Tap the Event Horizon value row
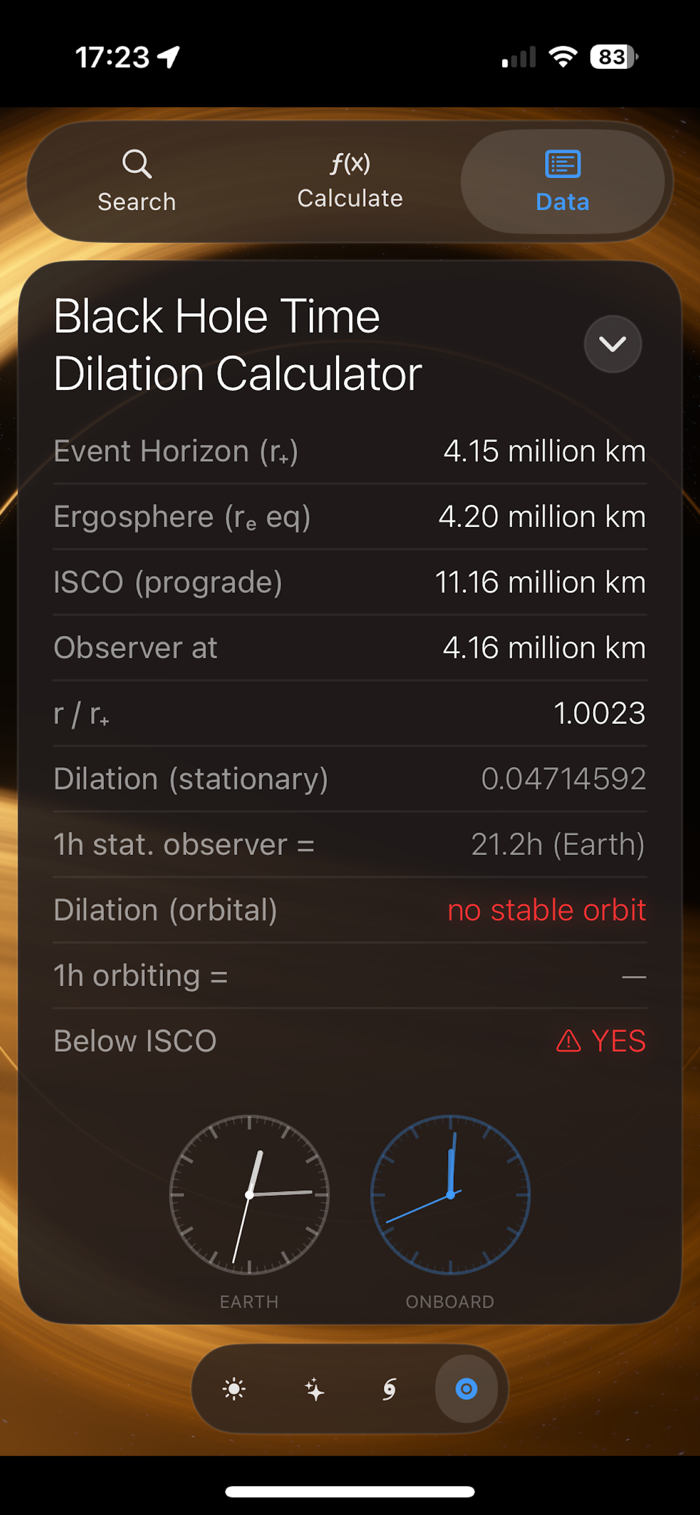This screenshot has width=700, height=1515. point(350,451)
